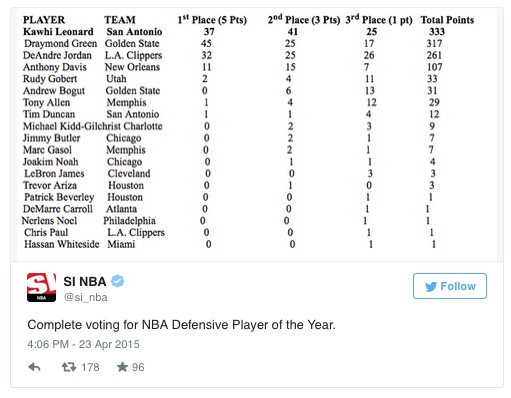Favorite the tweet with the star icon
The height and width of the screenshot is (398, 511).
(122, 367)
